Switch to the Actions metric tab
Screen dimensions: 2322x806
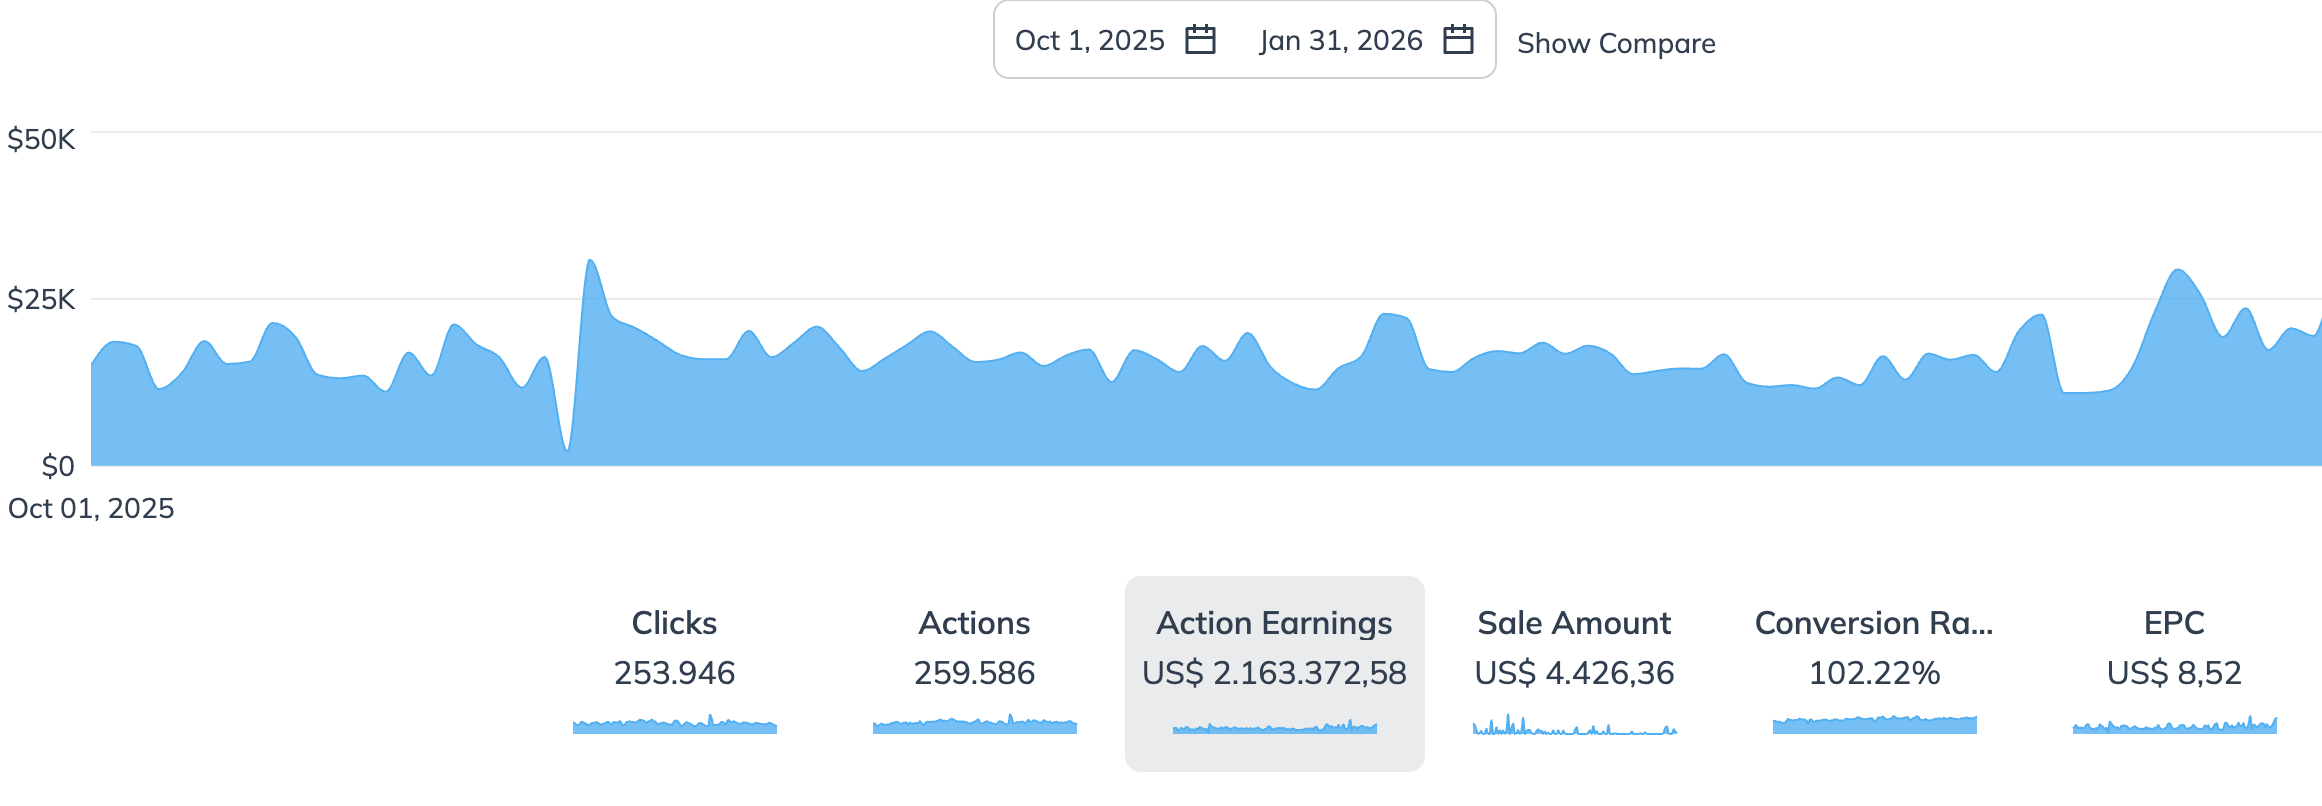pos(974,623)
